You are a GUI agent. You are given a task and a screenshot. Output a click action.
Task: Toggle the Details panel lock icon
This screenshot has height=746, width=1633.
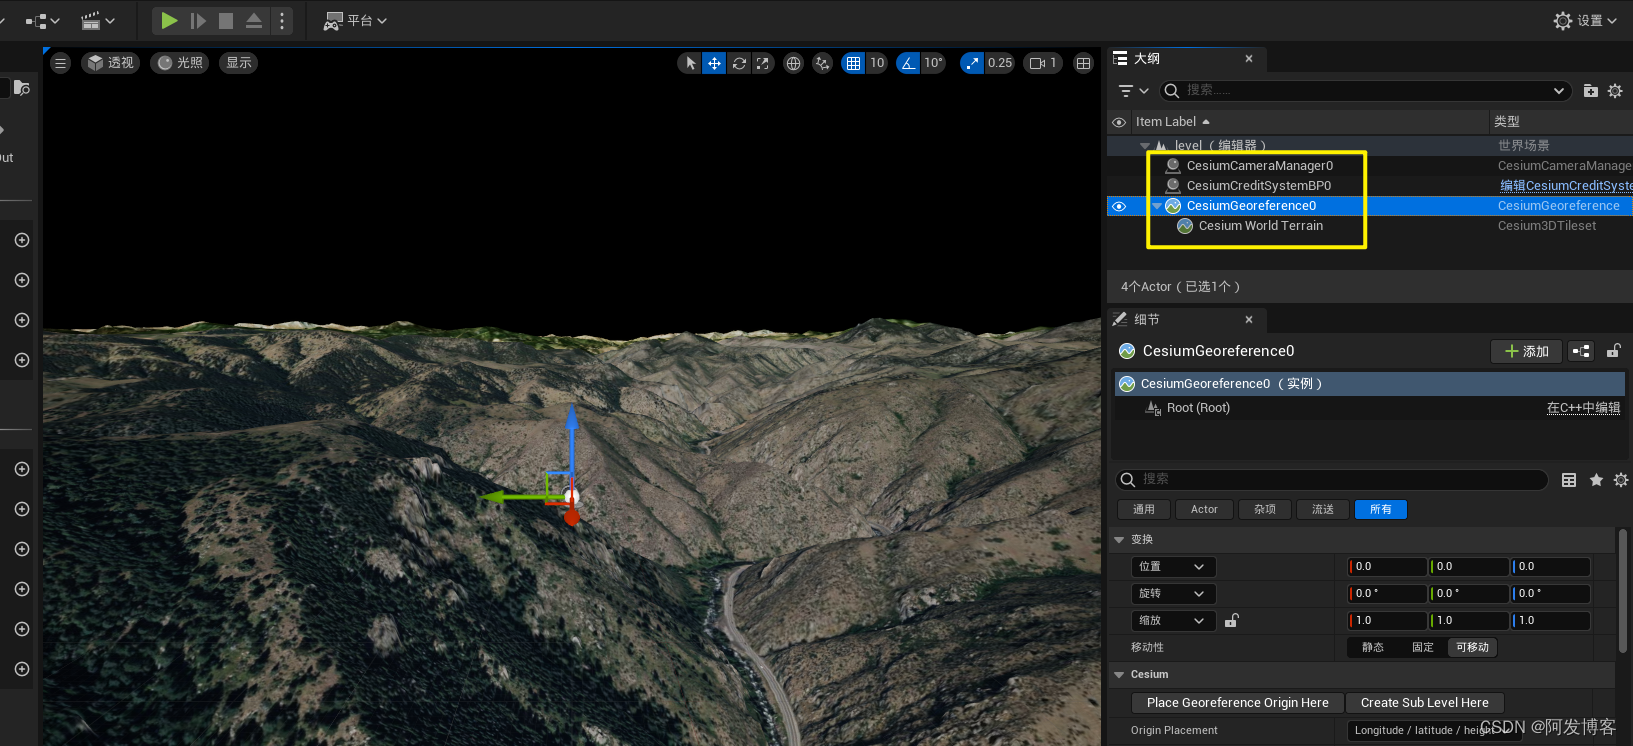click(x=1613, y=351)
